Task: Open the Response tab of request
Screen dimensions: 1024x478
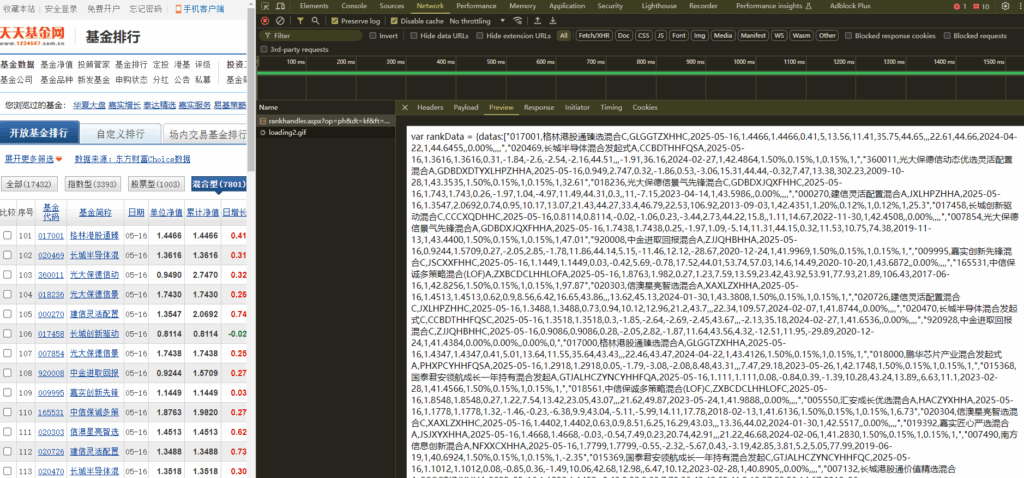Action: pyautogui.click(x=539, y=107)
